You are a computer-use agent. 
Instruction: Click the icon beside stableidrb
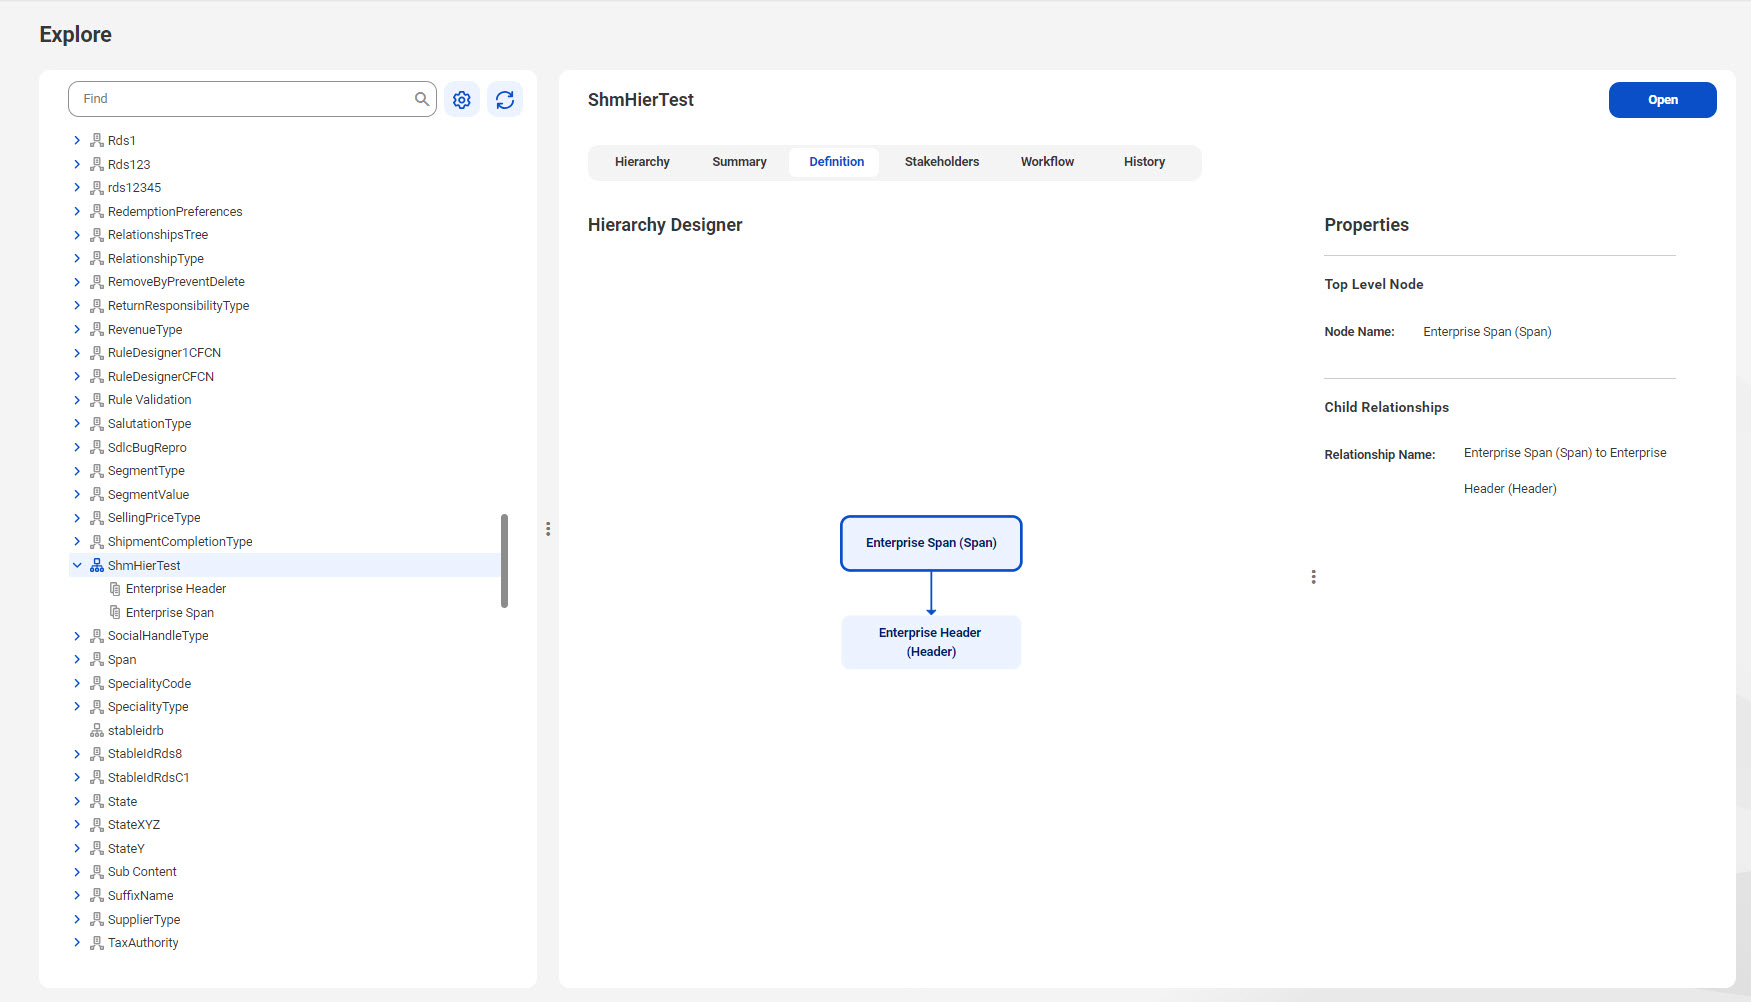click(97, 730)
